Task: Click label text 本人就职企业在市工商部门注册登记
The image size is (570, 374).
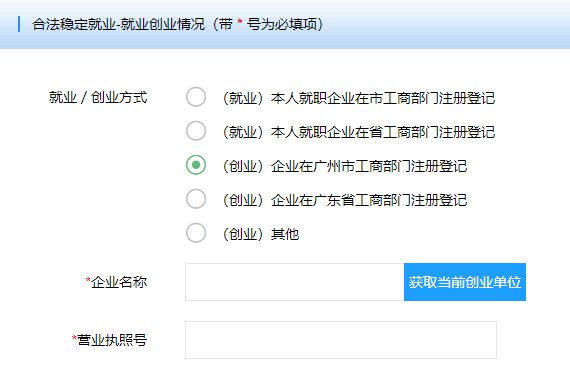Action: pyautogui.click(x=383, y=98)
